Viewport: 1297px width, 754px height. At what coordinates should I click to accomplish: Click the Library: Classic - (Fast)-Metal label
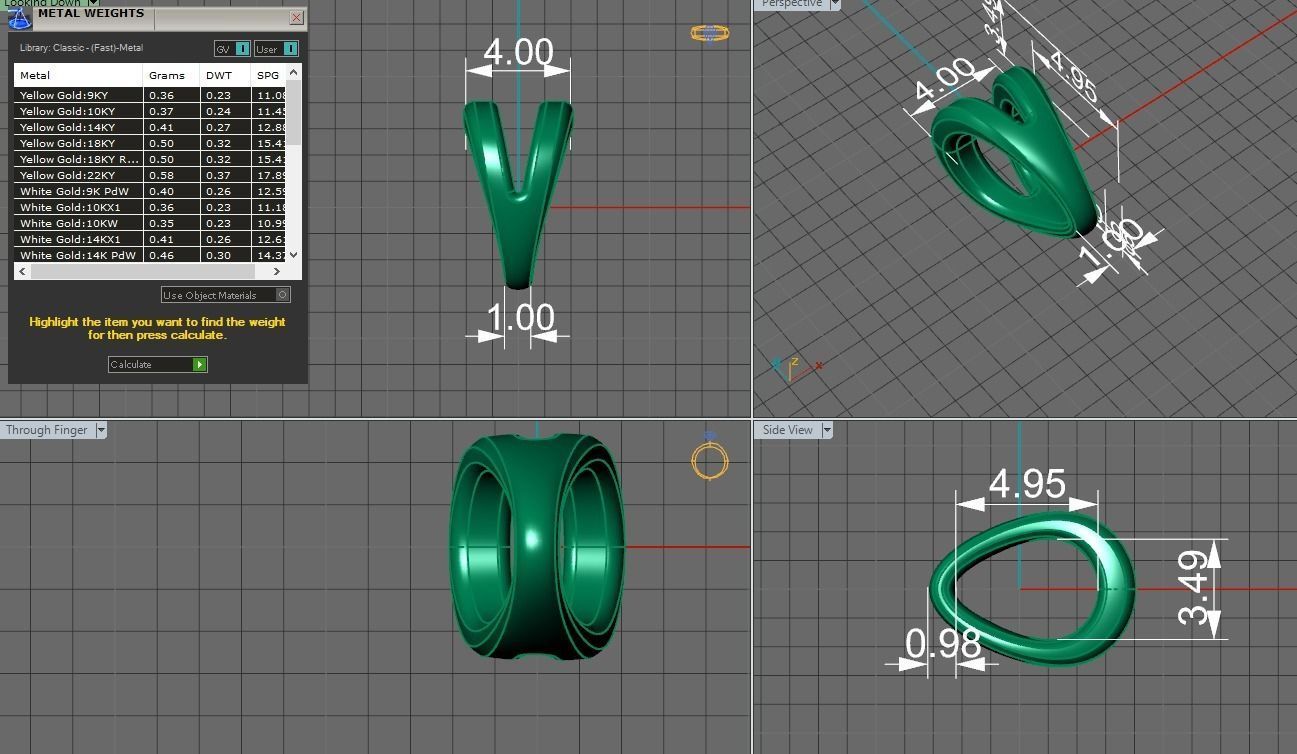click(x=81, y=48)
